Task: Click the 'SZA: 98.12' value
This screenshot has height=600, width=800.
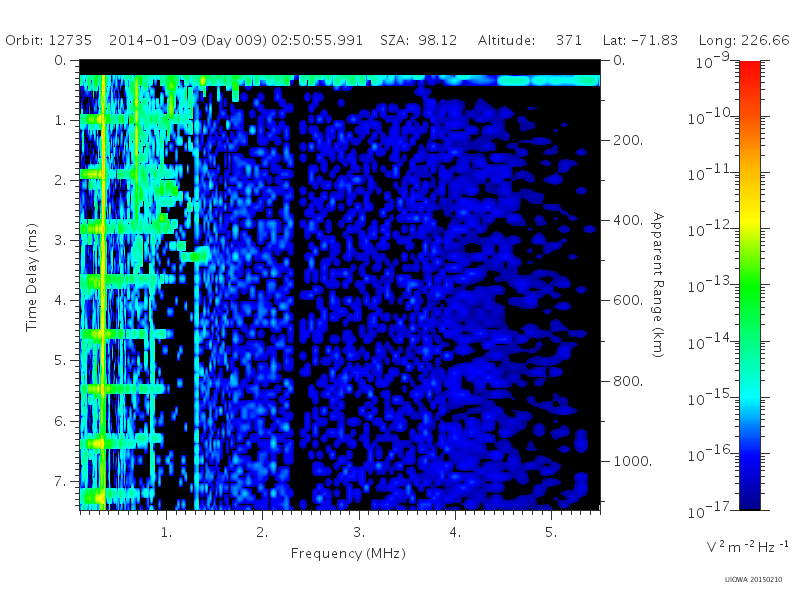Action: tap(418, 40)
